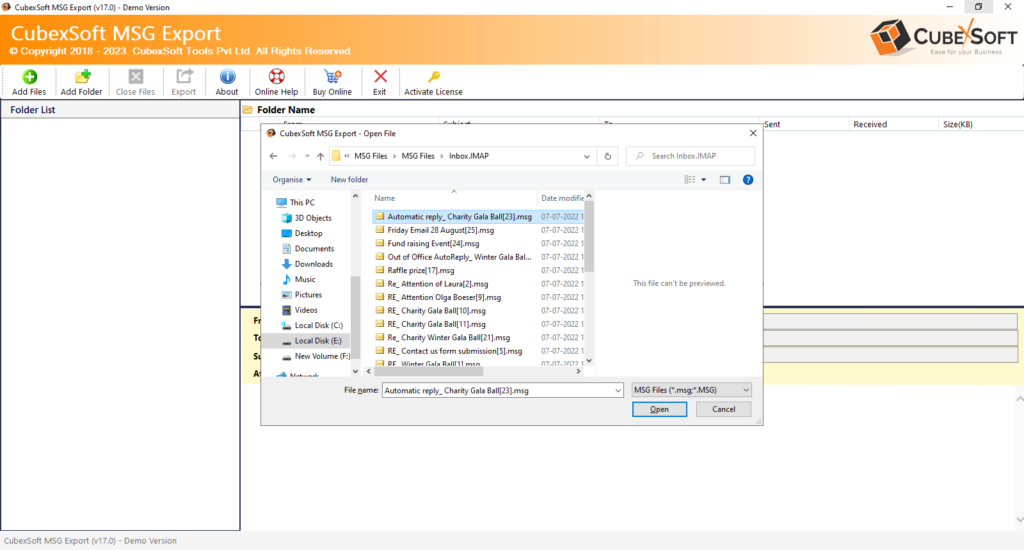Viewport: 1024px width, 550px height.
Task: Open Activate License key icon
Action: (434, 76)
